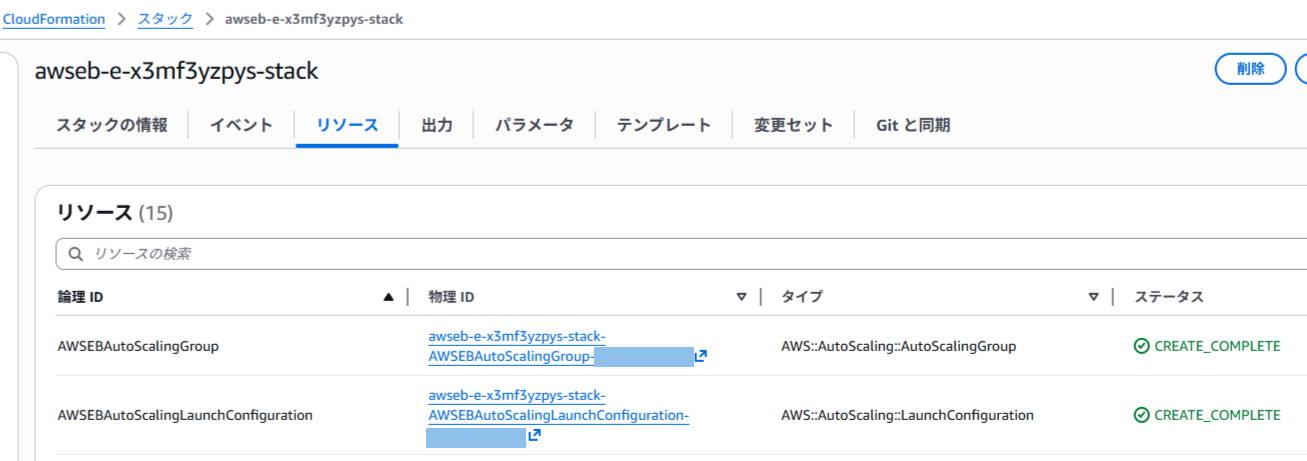Click AWS::AutoScaling::LaunchConfiguration type cell
1307x461 pixels.
click(907, 415)
